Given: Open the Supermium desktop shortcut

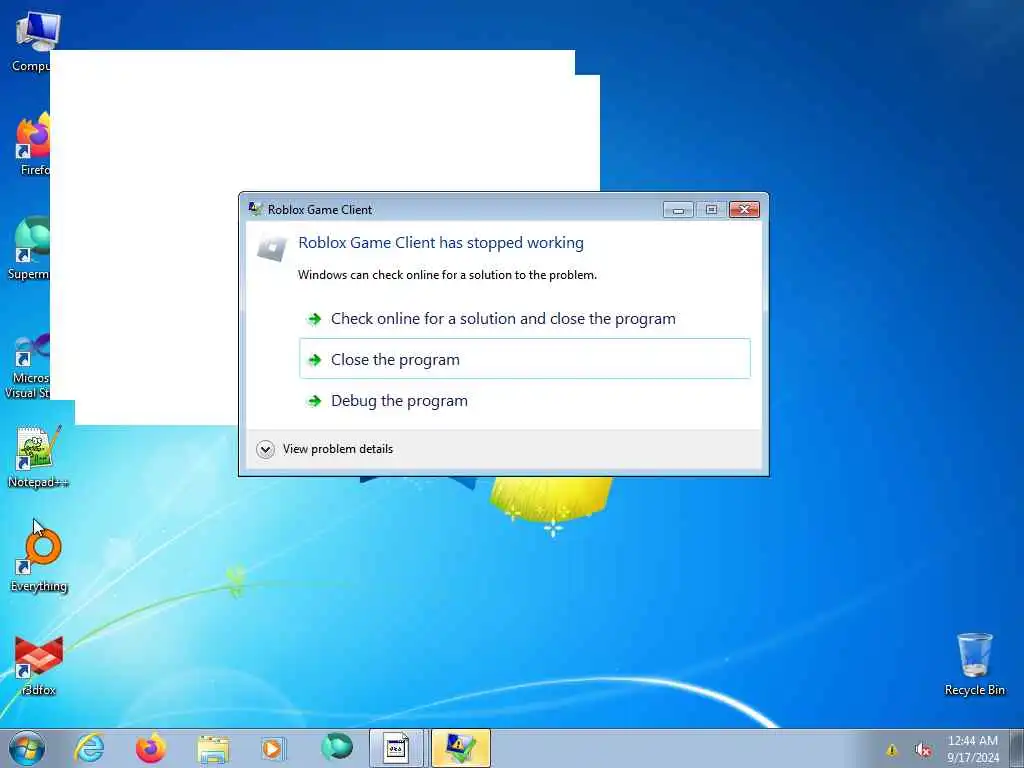Looking at the screenshot, I should [x=29, y=248].
